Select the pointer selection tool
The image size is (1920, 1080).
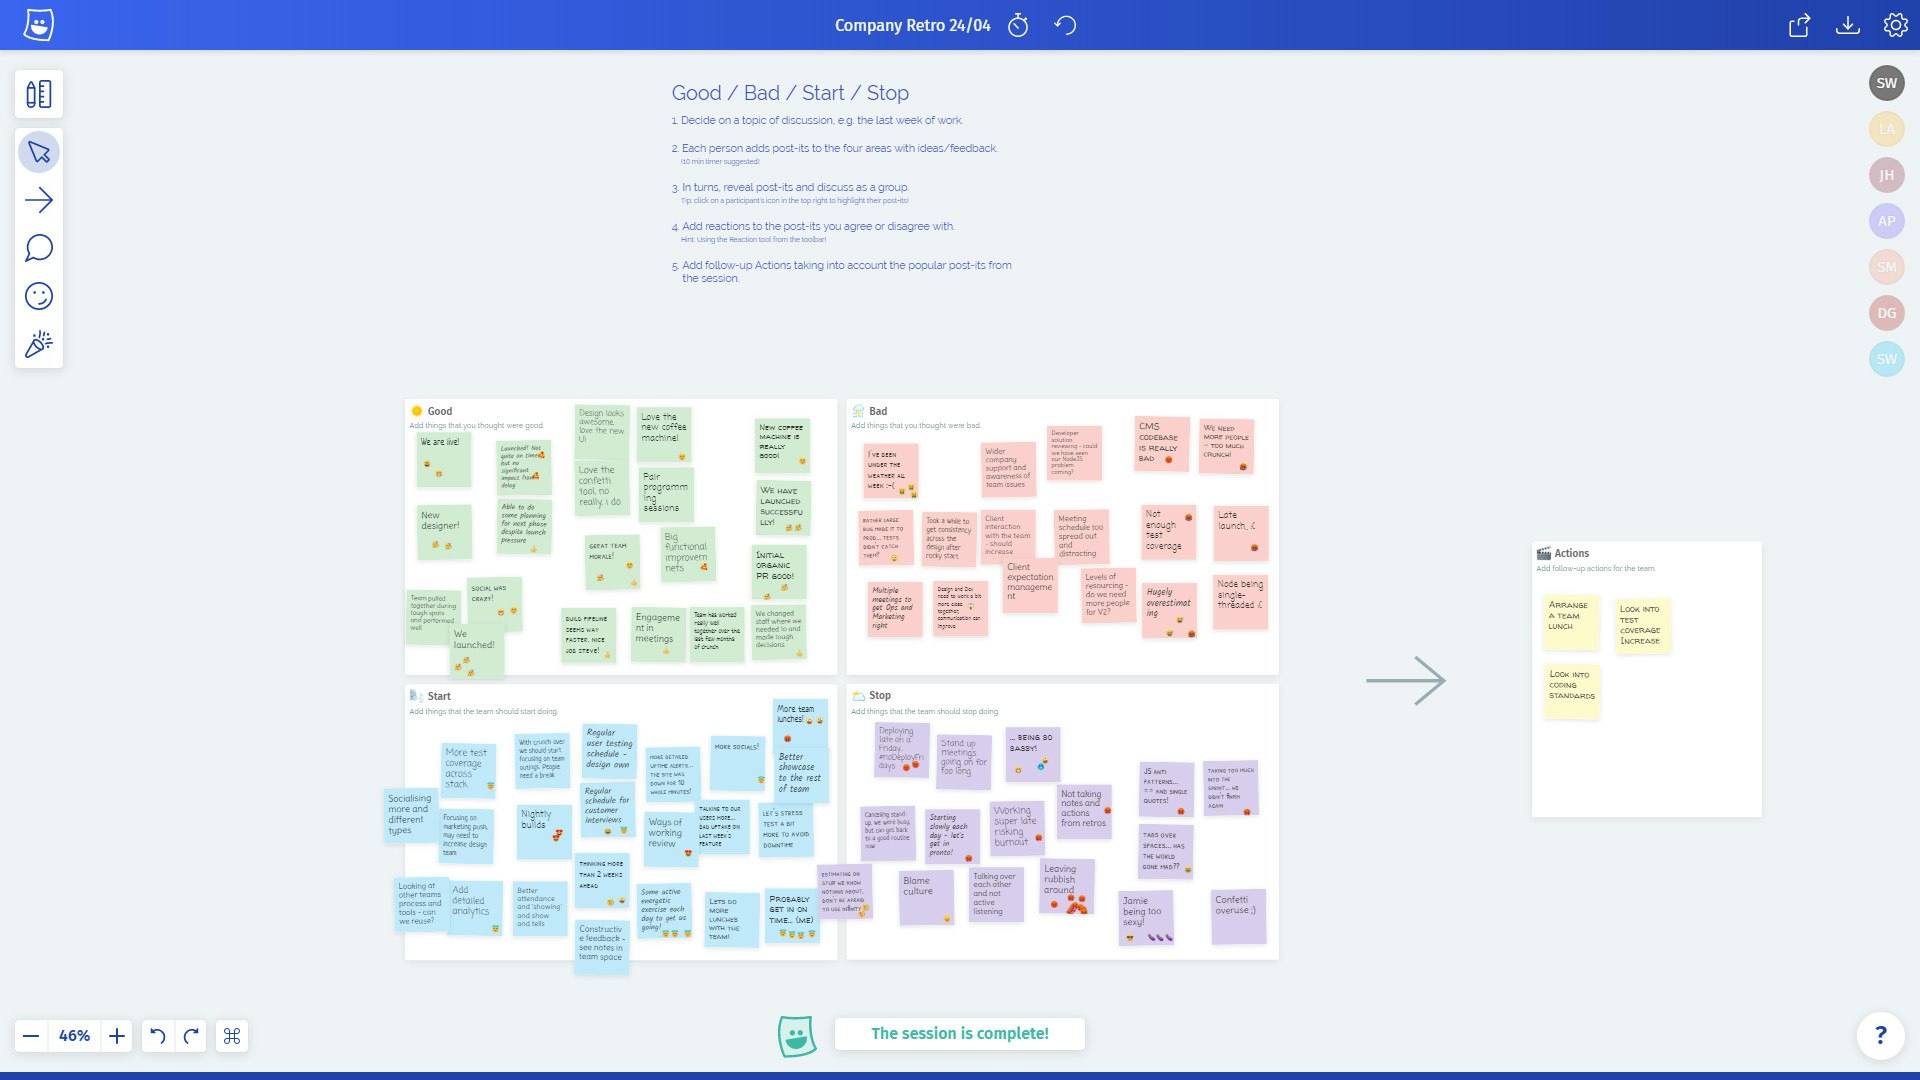click(x=39, y=153)
